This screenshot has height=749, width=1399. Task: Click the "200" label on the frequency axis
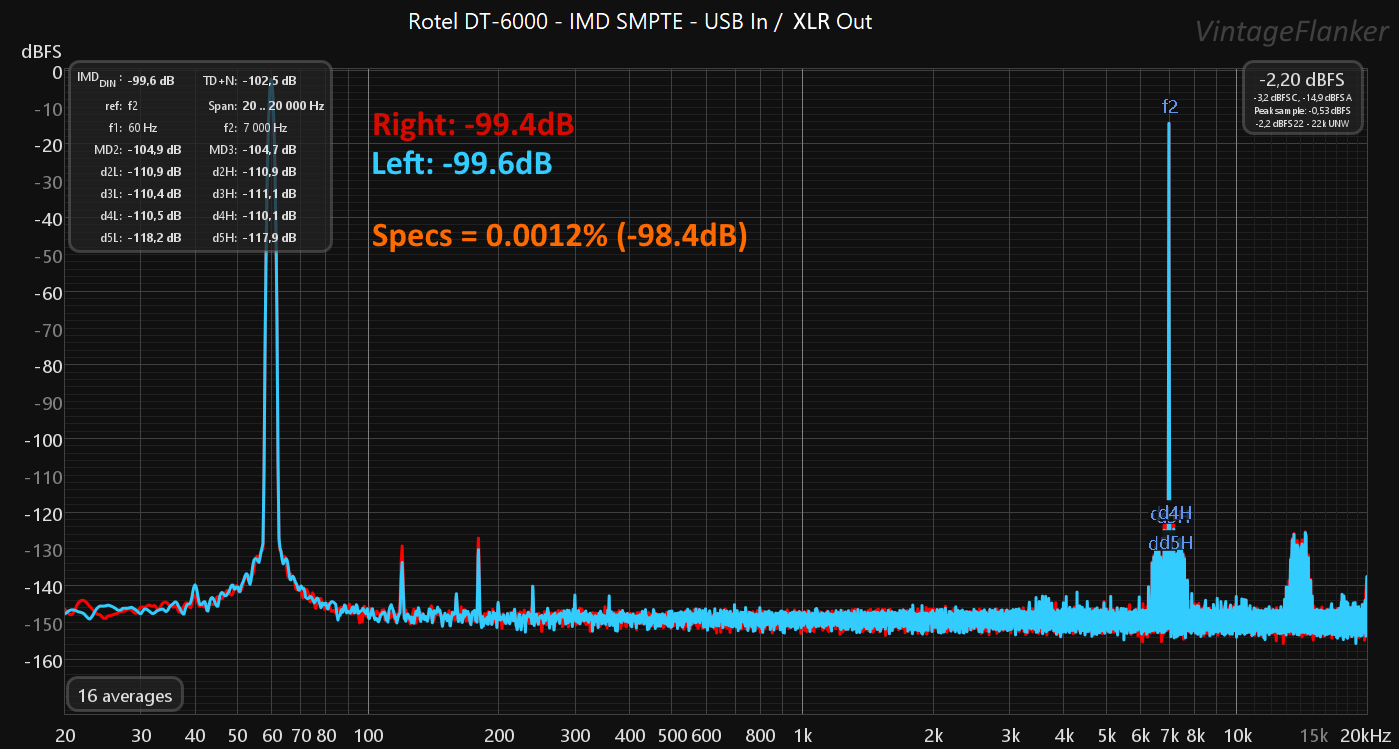[x=499, y=736]
